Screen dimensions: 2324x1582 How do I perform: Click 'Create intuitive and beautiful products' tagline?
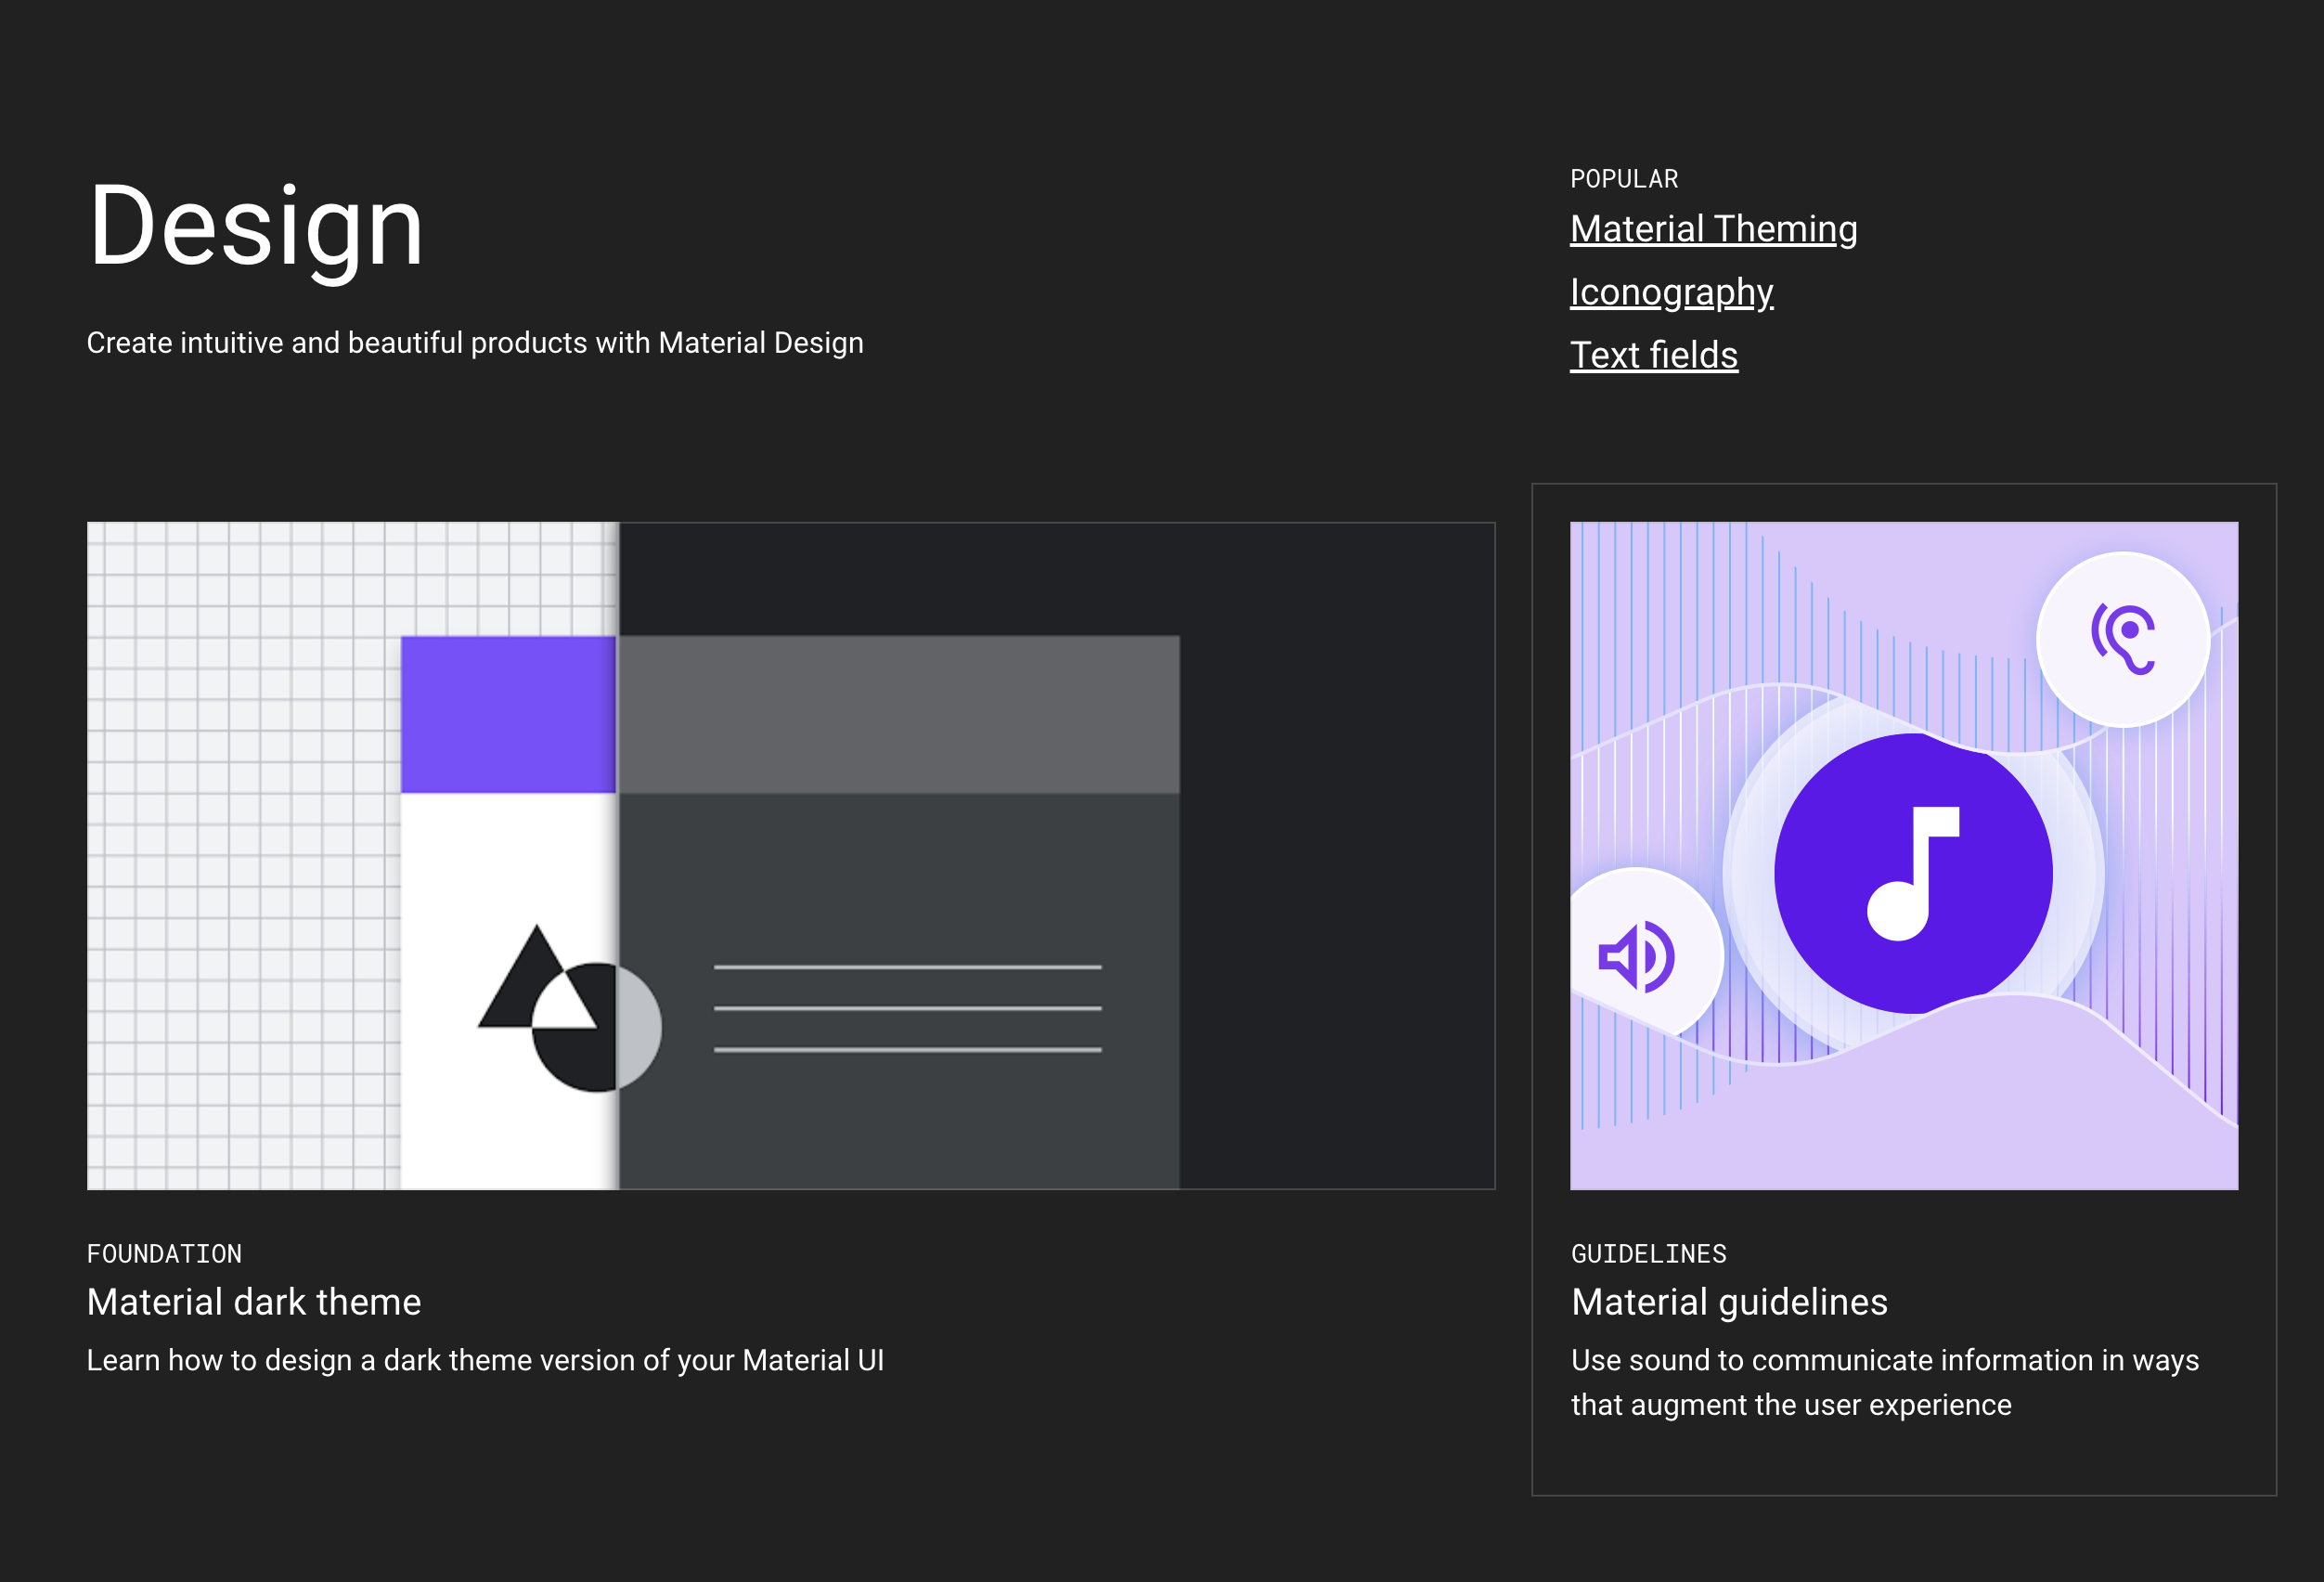[475, 343]
